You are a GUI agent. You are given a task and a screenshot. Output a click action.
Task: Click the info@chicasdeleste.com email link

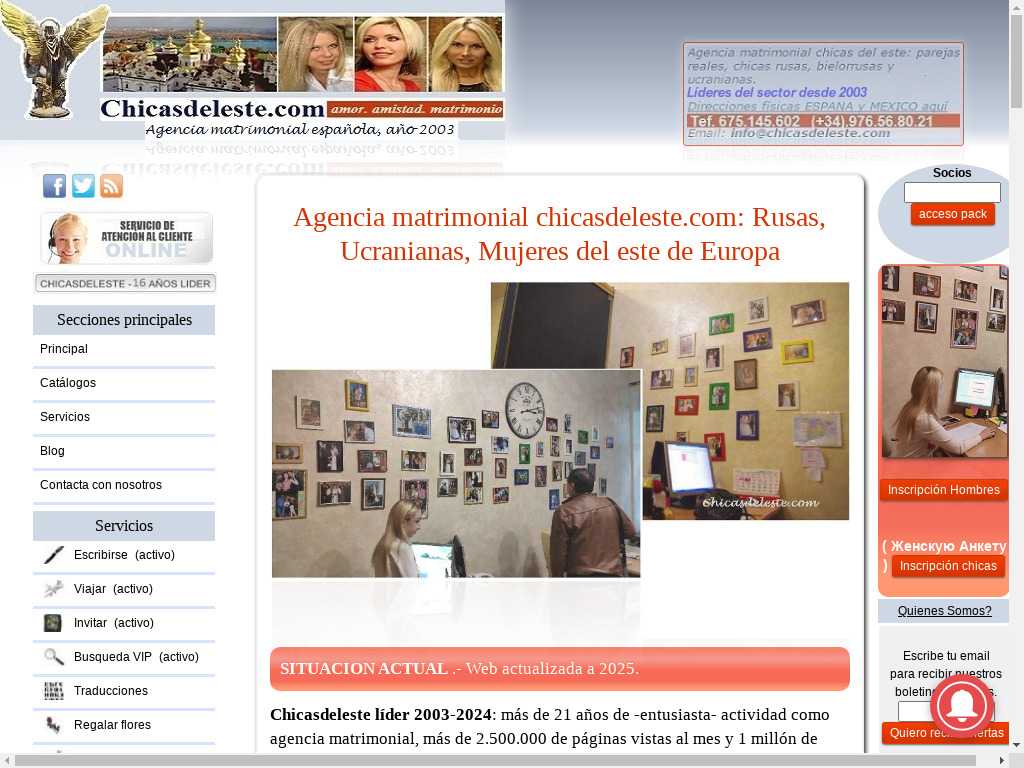[810, 133]
